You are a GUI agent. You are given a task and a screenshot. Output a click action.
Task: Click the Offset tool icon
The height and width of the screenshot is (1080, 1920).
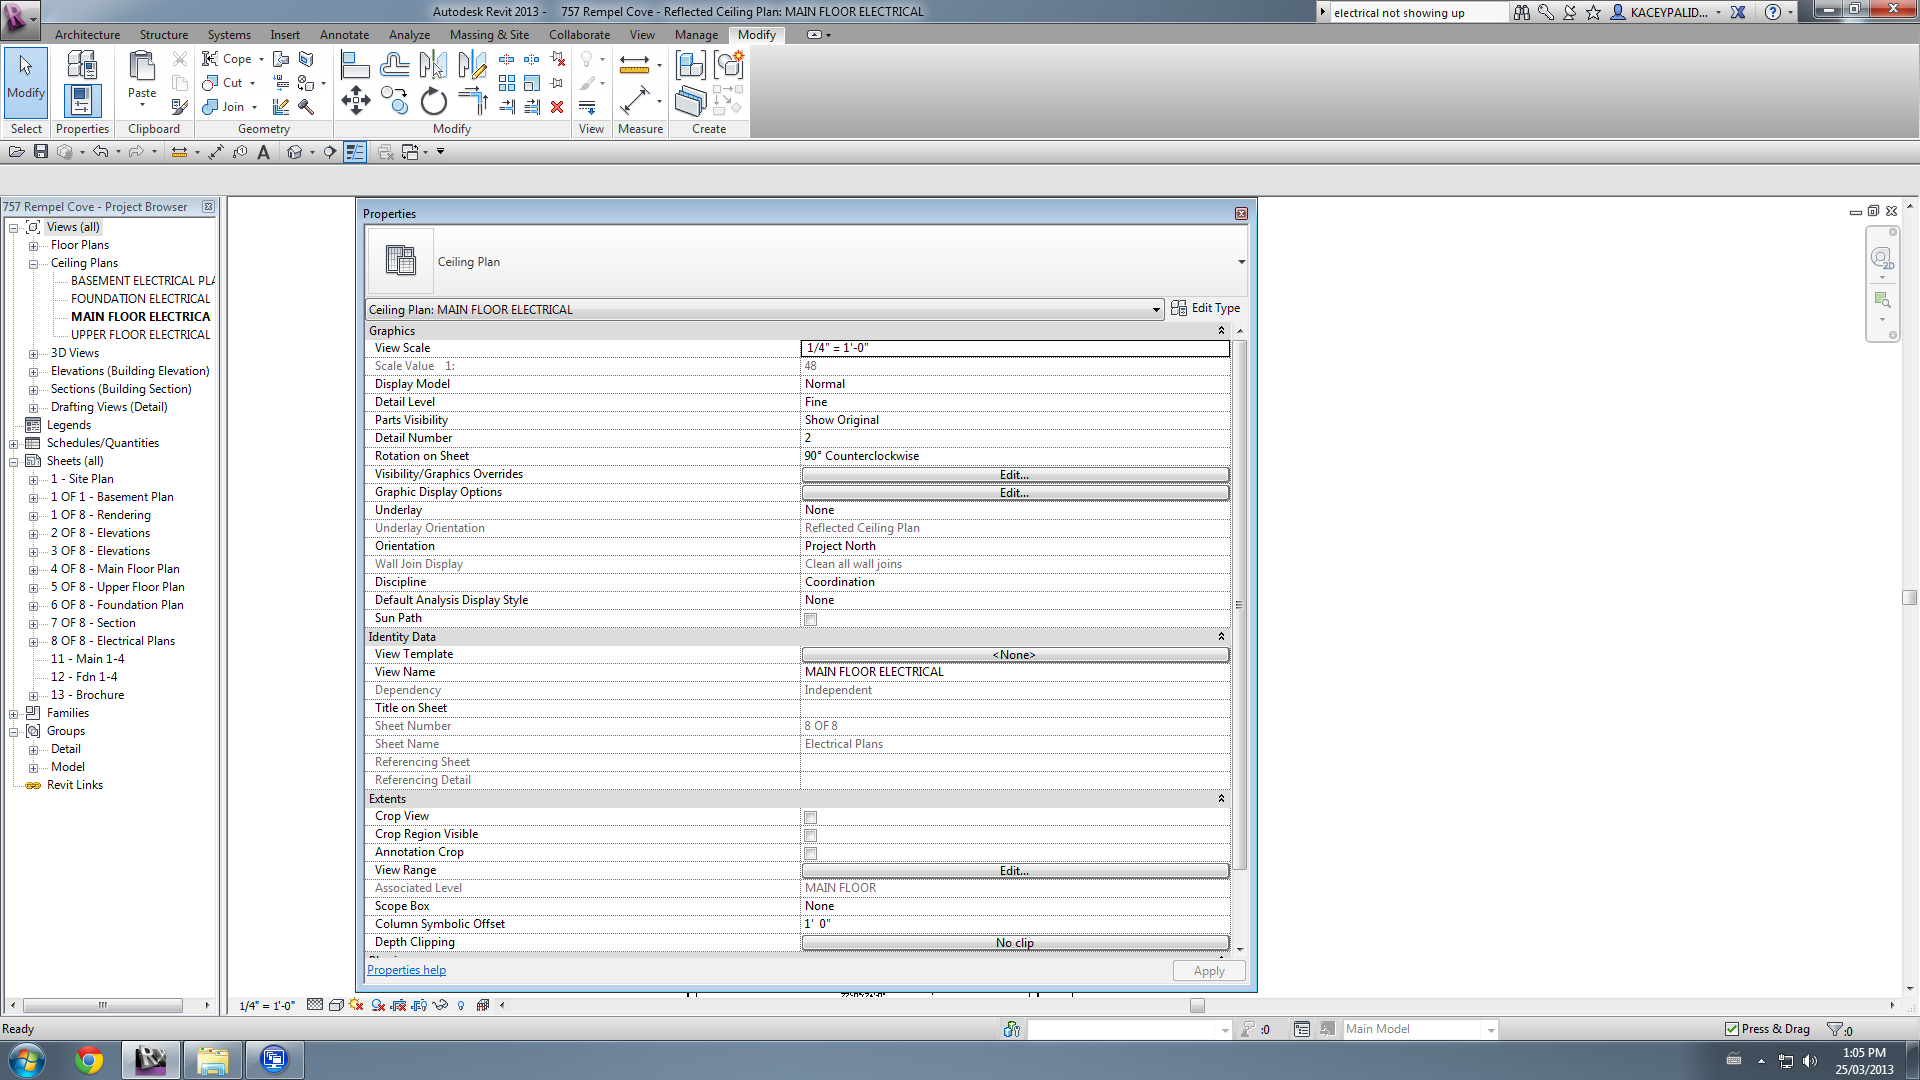tap(394, 66)
